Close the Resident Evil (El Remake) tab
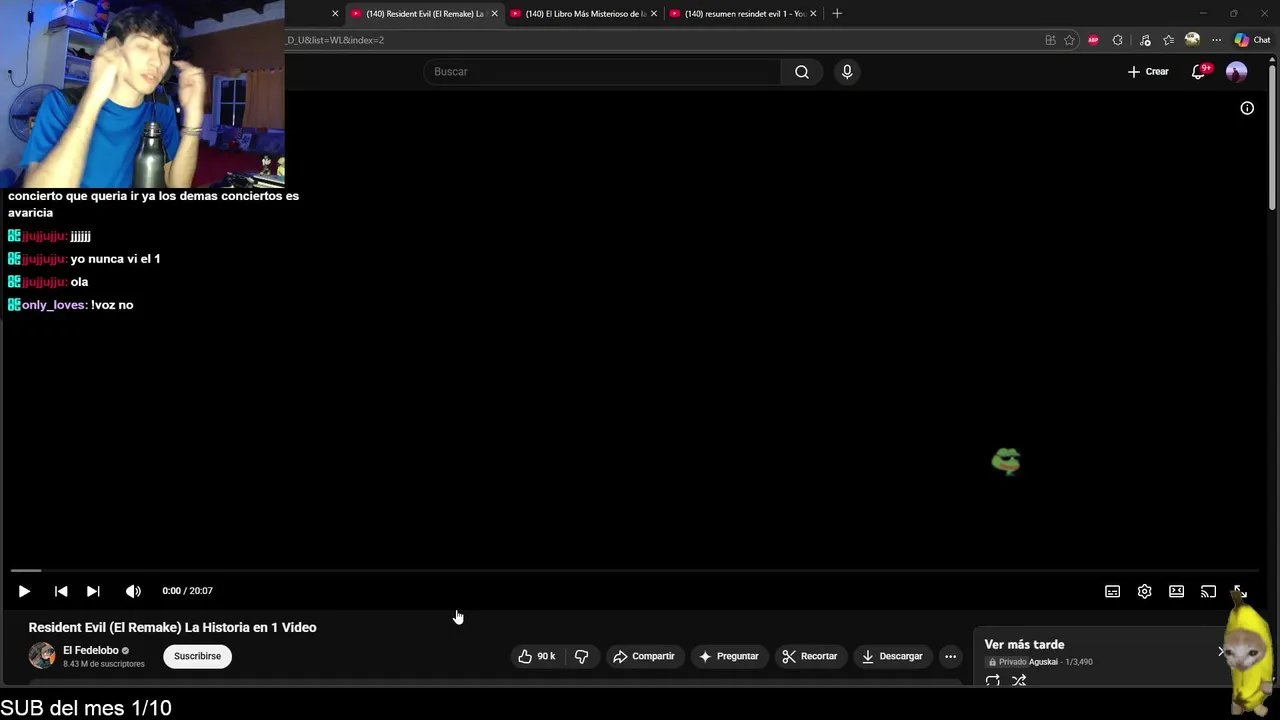The height and width of the screenshot is (720, 1280). [x=494, y=14]
